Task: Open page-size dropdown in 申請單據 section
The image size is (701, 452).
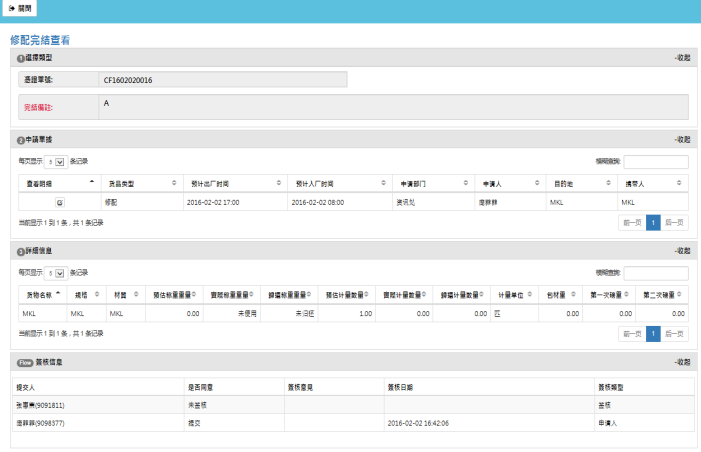Action: point(58,161)
